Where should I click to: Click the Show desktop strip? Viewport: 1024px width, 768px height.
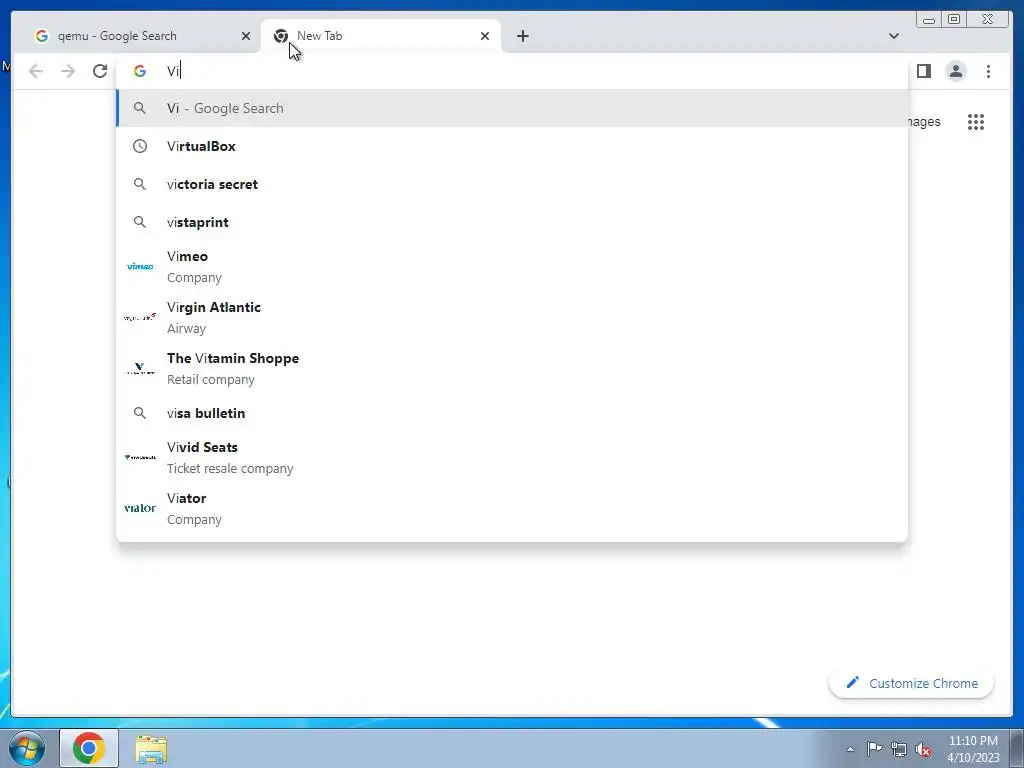(1017, 748)
